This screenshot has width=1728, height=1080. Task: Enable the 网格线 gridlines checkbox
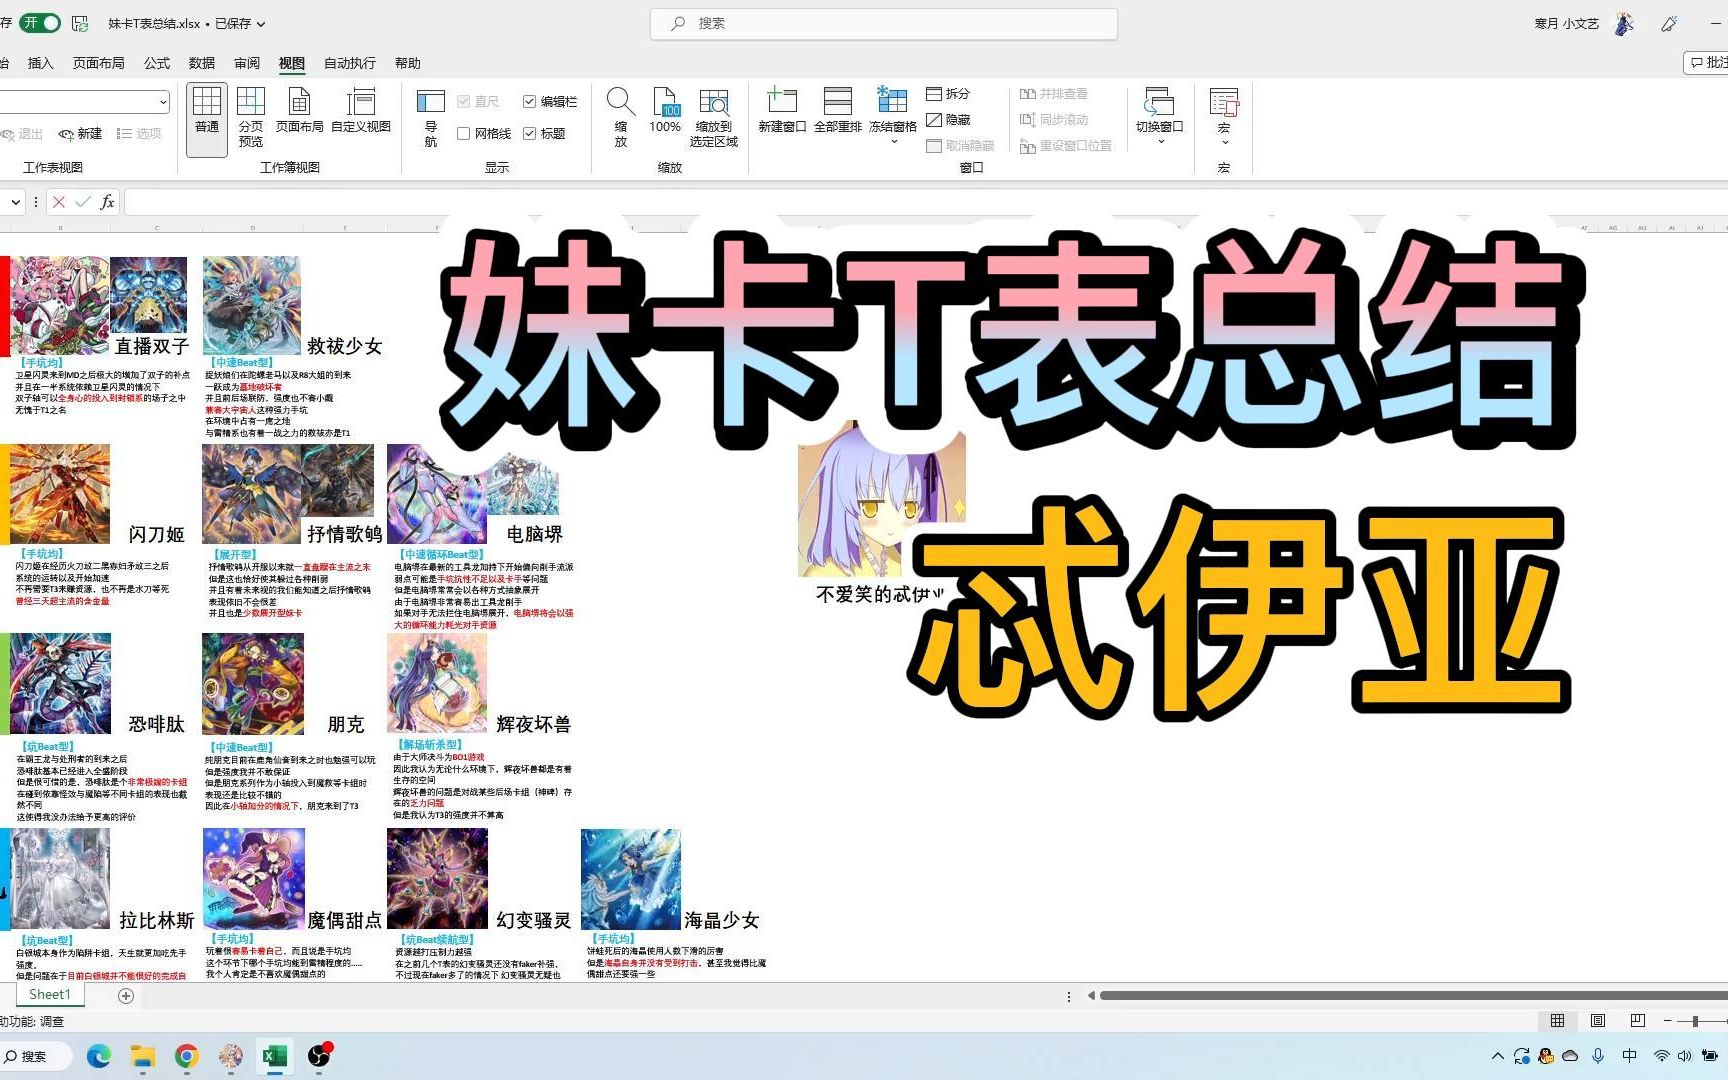463,133
